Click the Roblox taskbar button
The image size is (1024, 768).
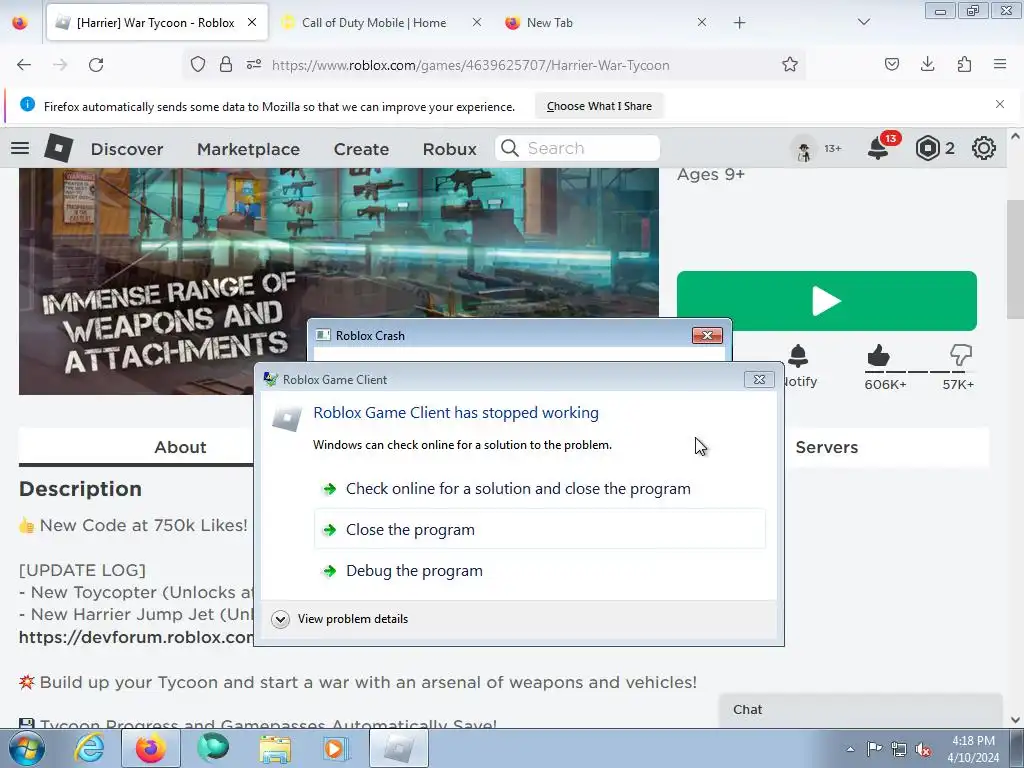coord(398,748)
